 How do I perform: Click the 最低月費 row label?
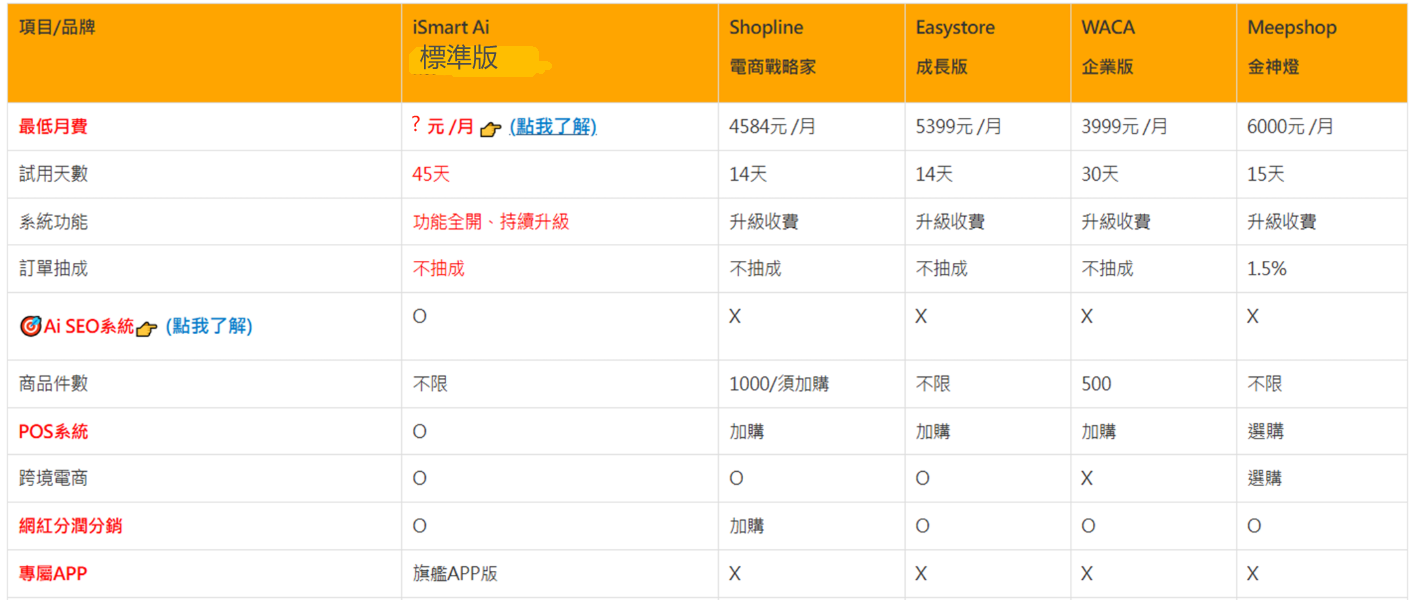coord(53,127)
